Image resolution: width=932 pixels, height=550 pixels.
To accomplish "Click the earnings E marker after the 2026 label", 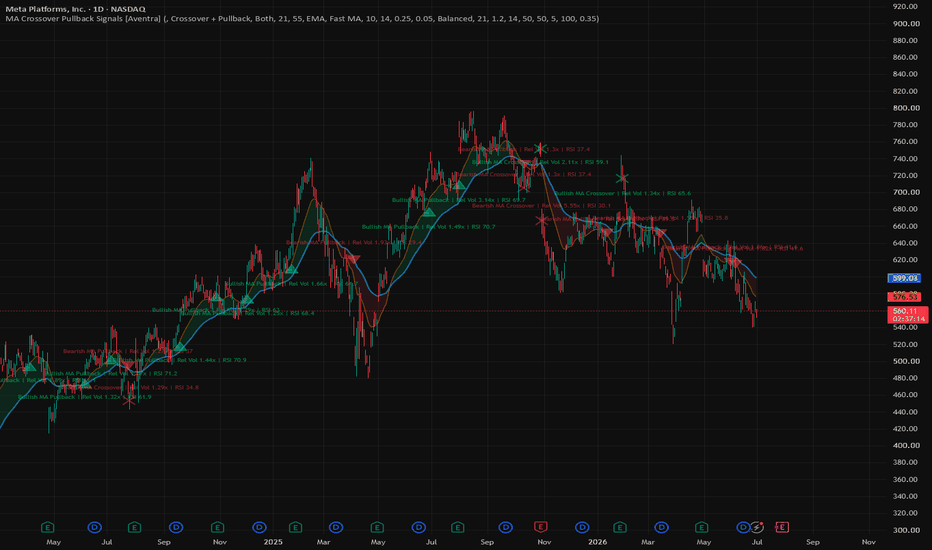I will point(620,527).
